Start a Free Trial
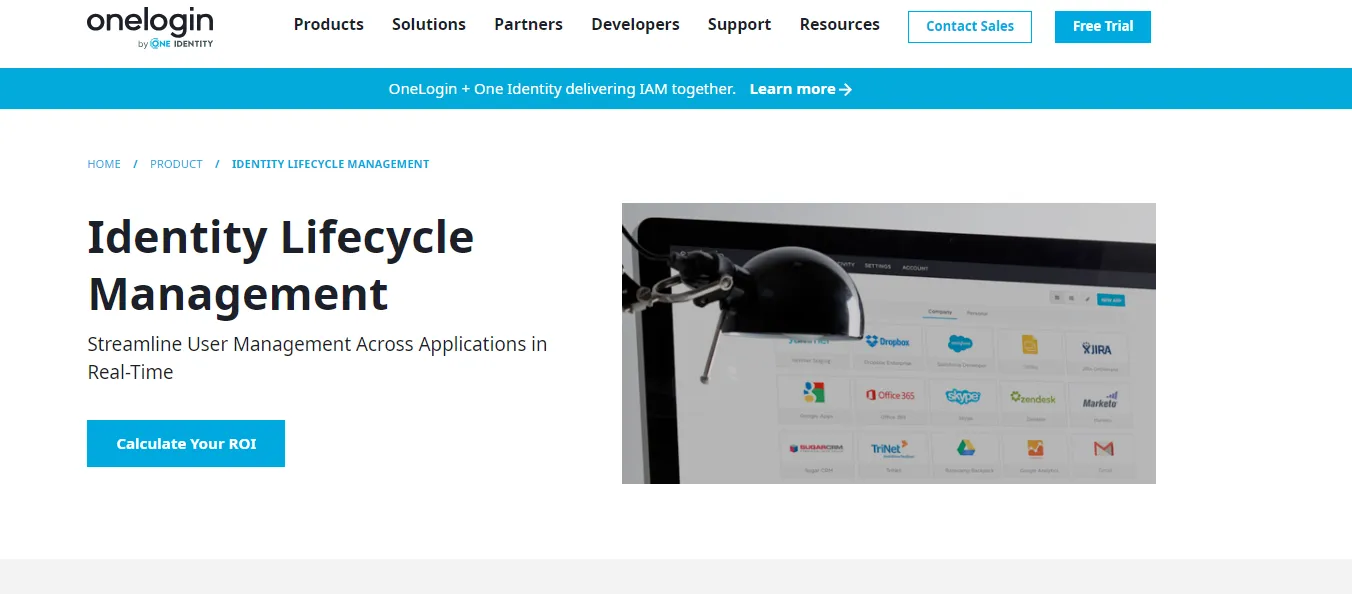 [1103, 27]
